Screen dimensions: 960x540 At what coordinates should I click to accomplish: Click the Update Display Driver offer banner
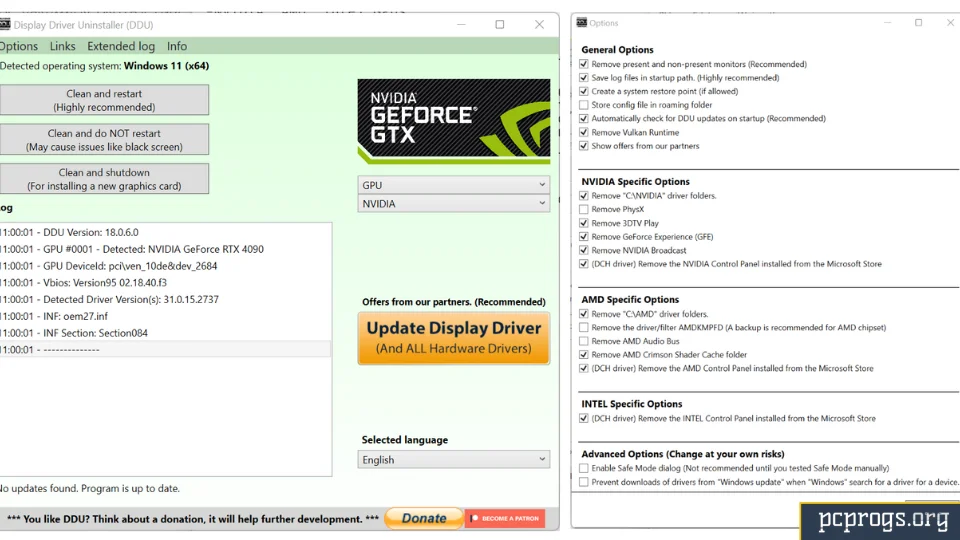pos(454,338)
